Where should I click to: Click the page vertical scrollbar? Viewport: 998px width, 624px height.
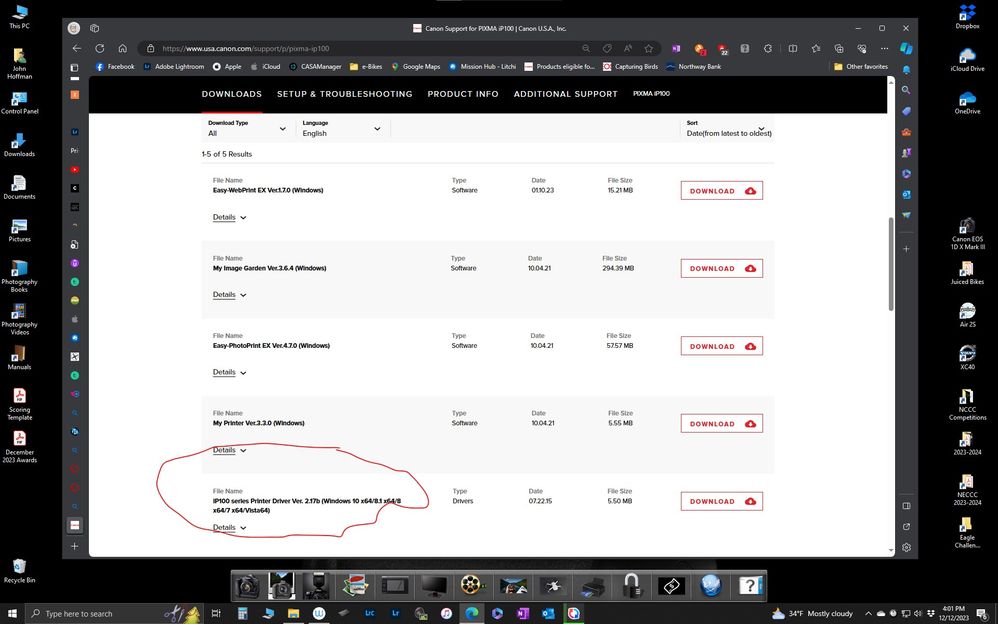890,263
